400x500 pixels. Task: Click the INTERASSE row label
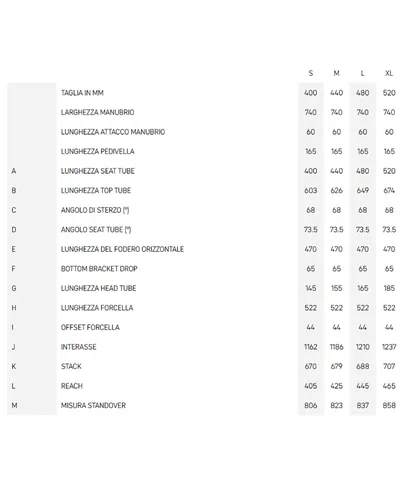[79, 347]
